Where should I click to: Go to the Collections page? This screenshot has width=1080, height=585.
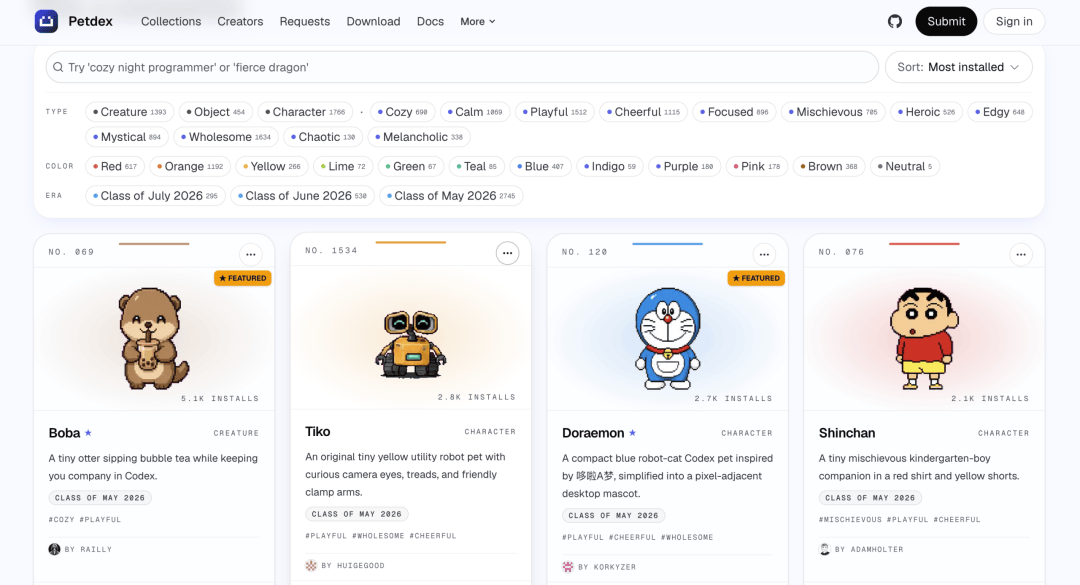click(x=171, y=21)
